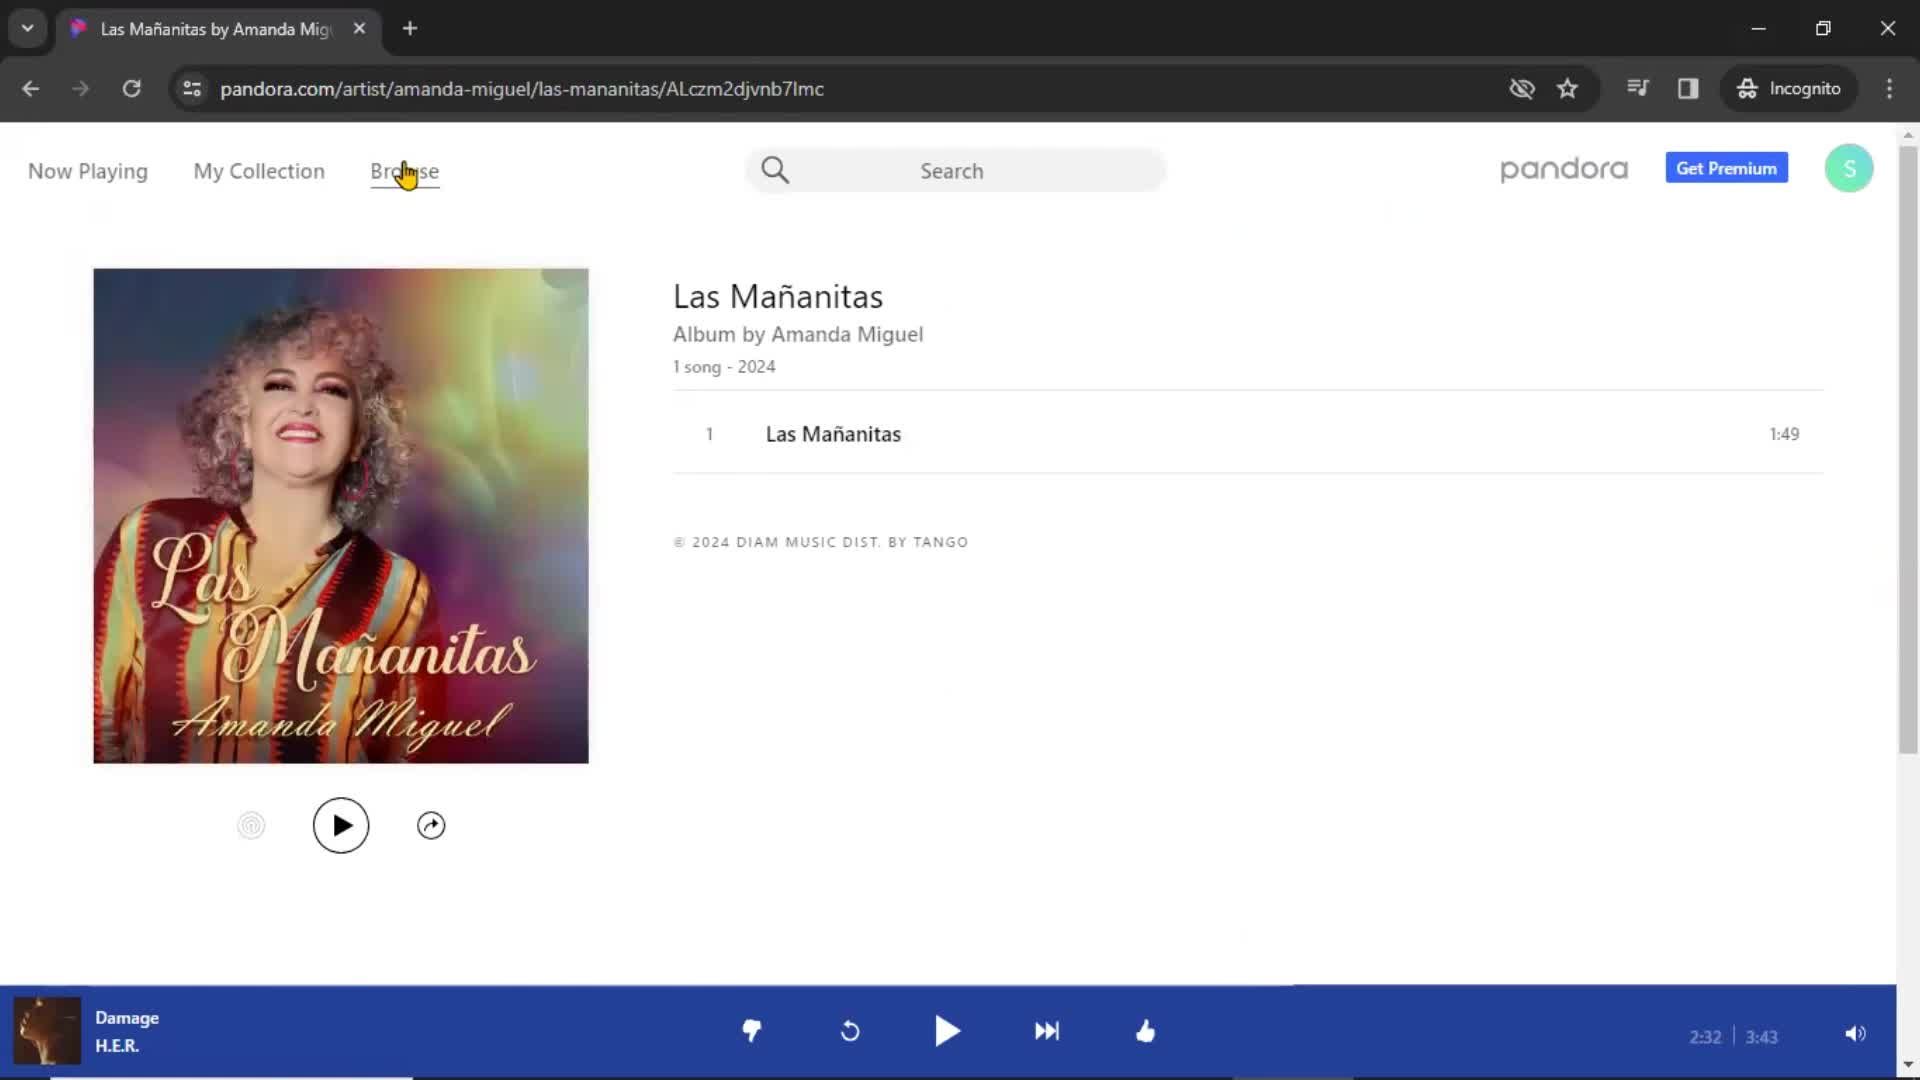Click the station icon beside album play button

(x=251, y=825)
